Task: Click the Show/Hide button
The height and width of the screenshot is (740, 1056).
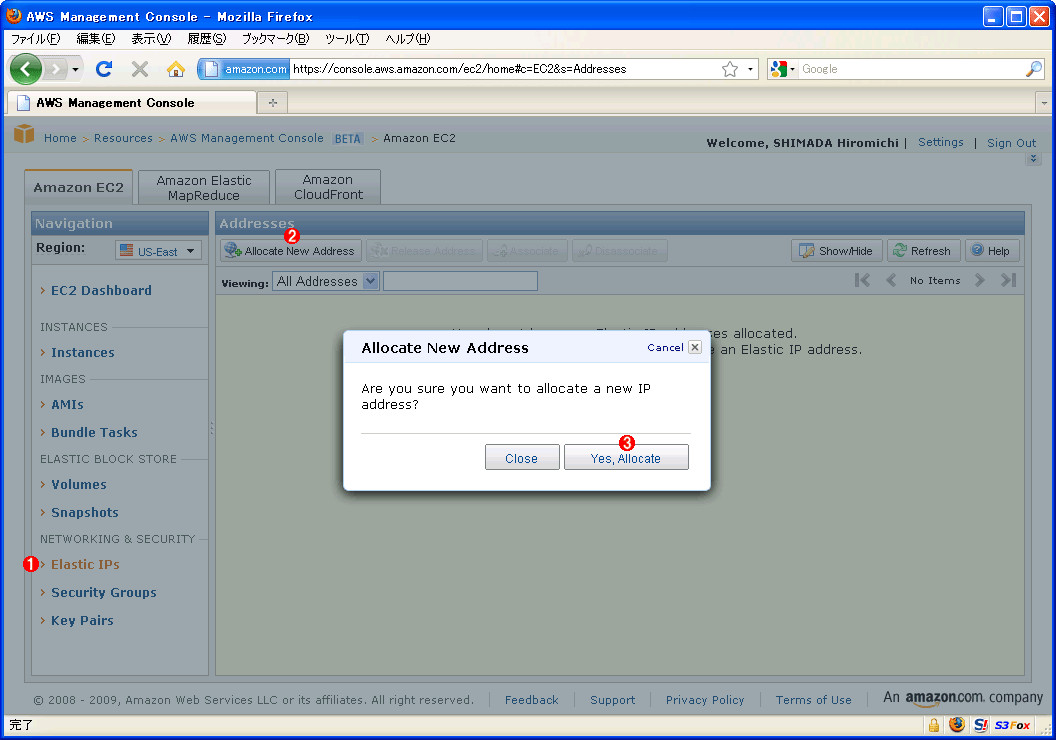Action: tap(836, 251)
